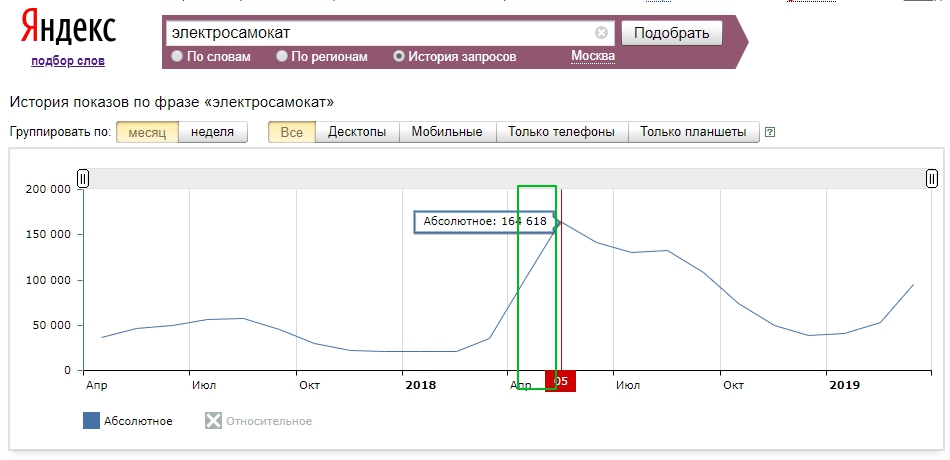The image size is (950, 460).
Task: Filter by Только телефоны
Action: pyautogui.click(x=561, y=132)
